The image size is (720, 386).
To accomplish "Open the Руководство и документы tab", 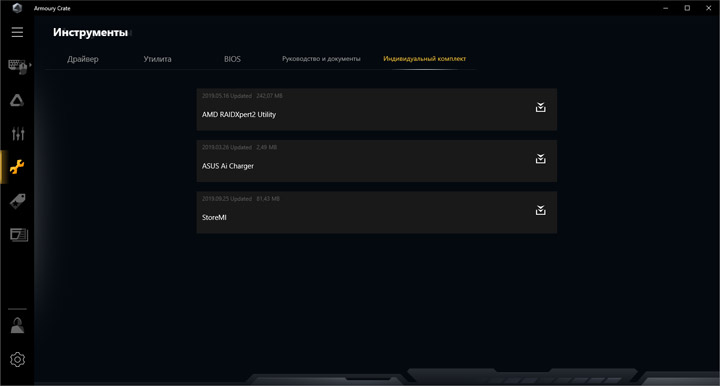I will 321,59.
